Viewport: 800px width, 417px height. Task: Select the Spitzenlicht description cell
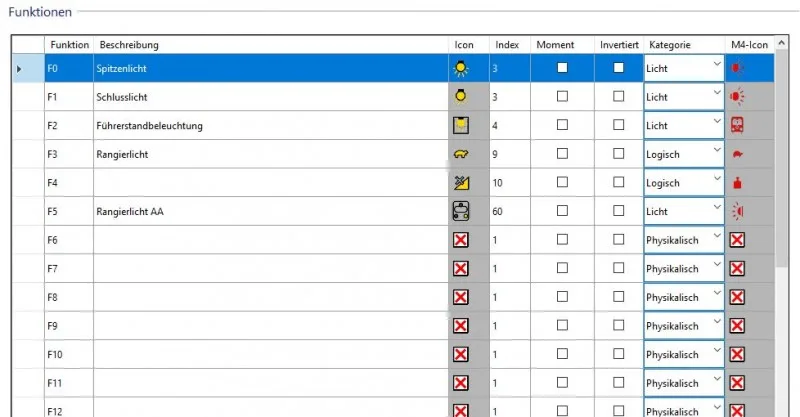pos(271,68)
